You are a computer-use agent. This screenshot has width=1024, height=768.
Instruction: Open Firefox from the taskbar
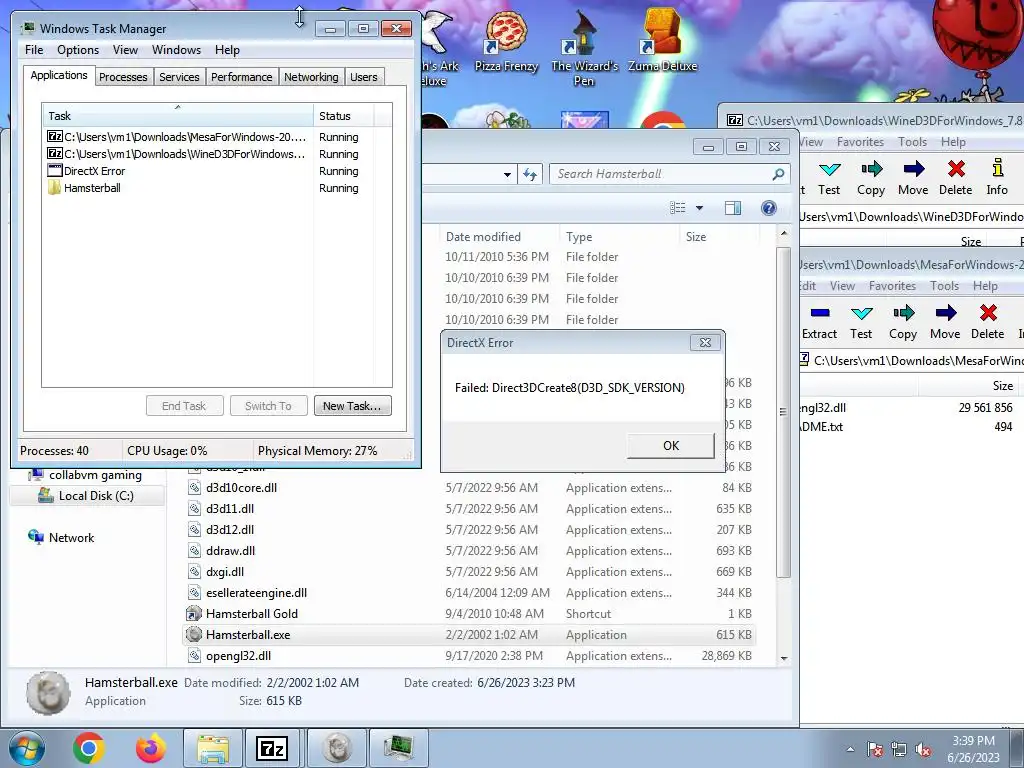tap(151, 748)
